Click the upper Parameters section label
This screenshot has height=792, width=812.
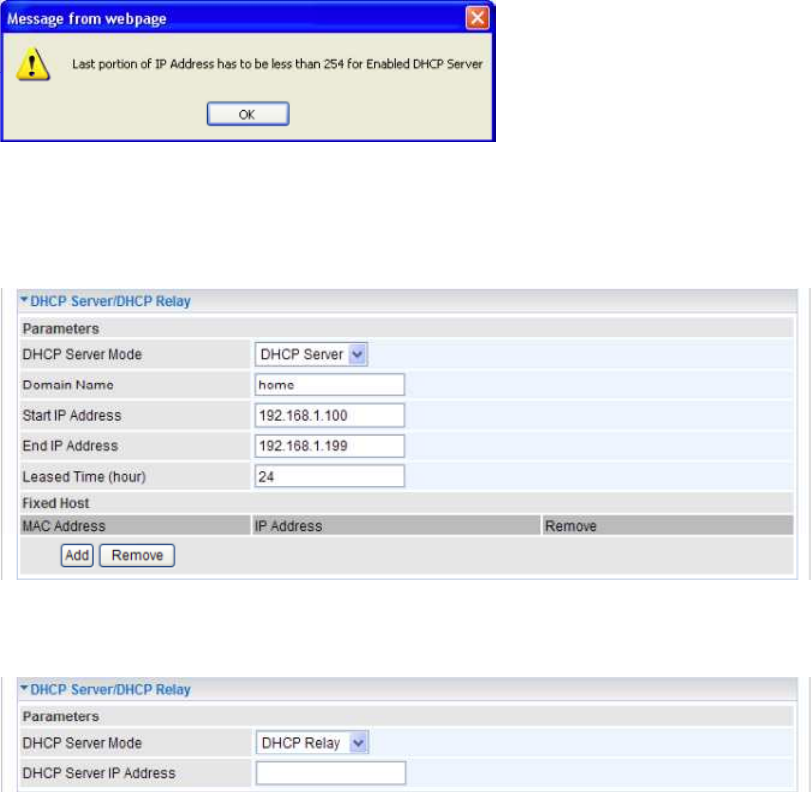[61, 328]
